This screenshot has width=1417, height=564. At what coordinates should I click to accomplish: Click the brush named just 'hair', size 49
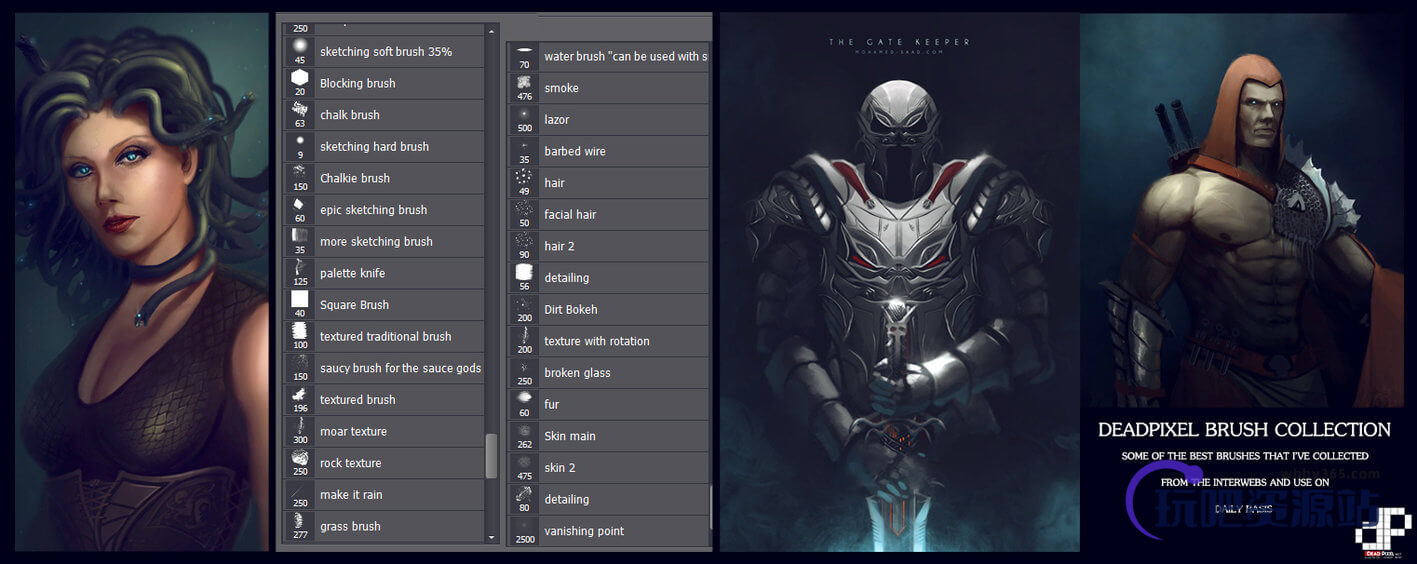[554, 183]
